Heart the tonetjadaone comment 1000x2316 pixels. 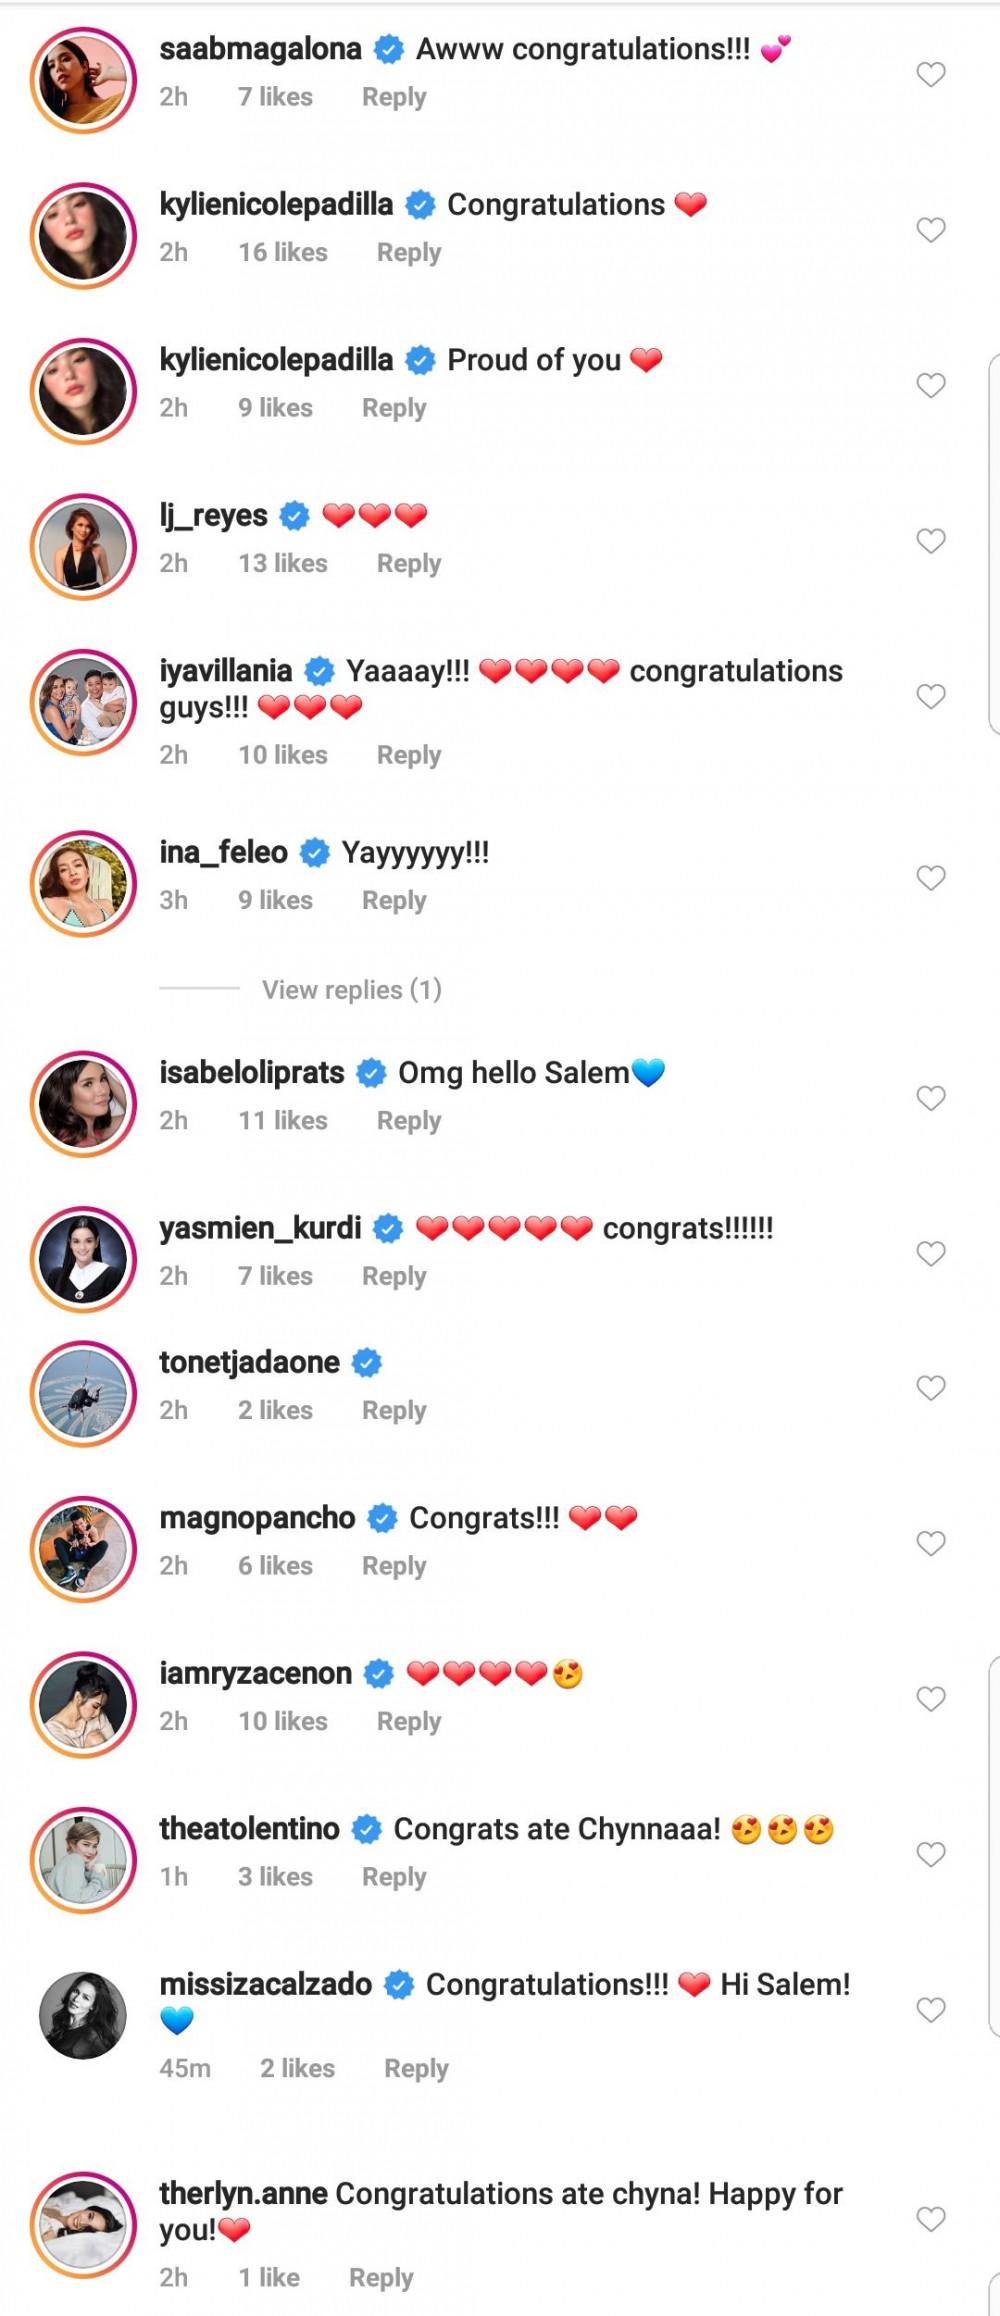tap(931, 1388)
